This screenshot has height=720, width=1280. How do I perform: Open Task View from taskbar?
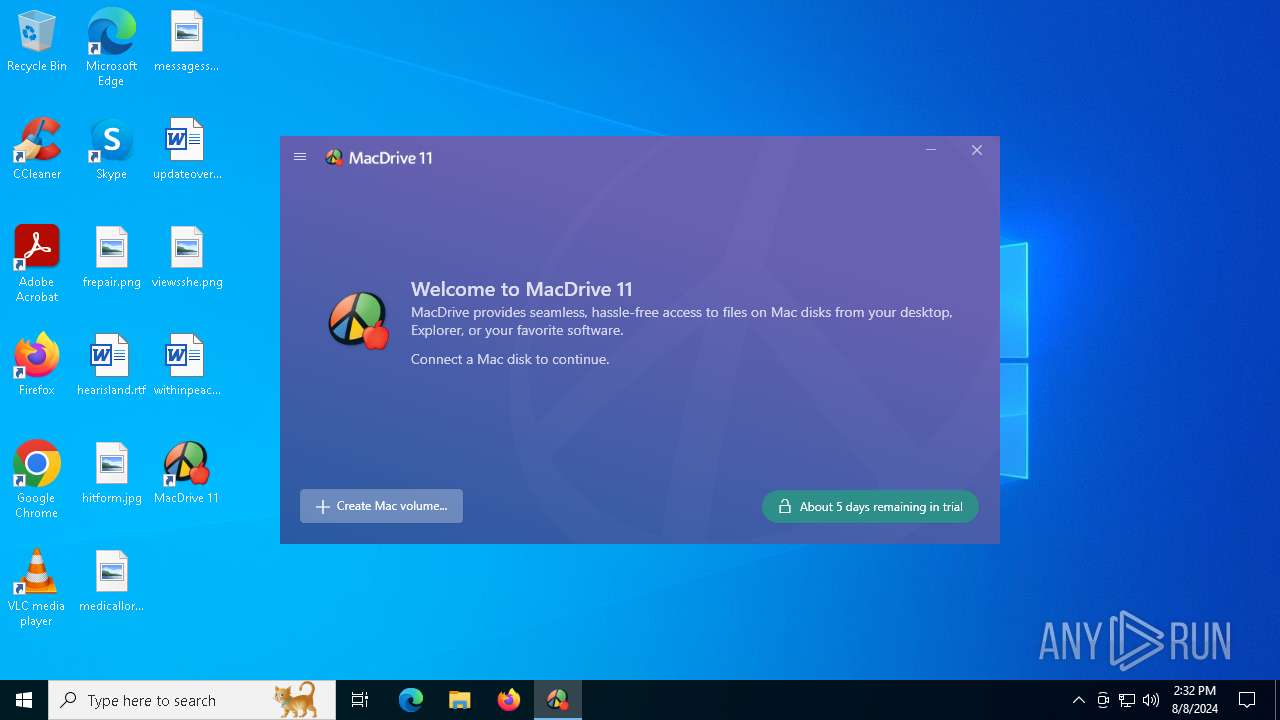[360, 700]
